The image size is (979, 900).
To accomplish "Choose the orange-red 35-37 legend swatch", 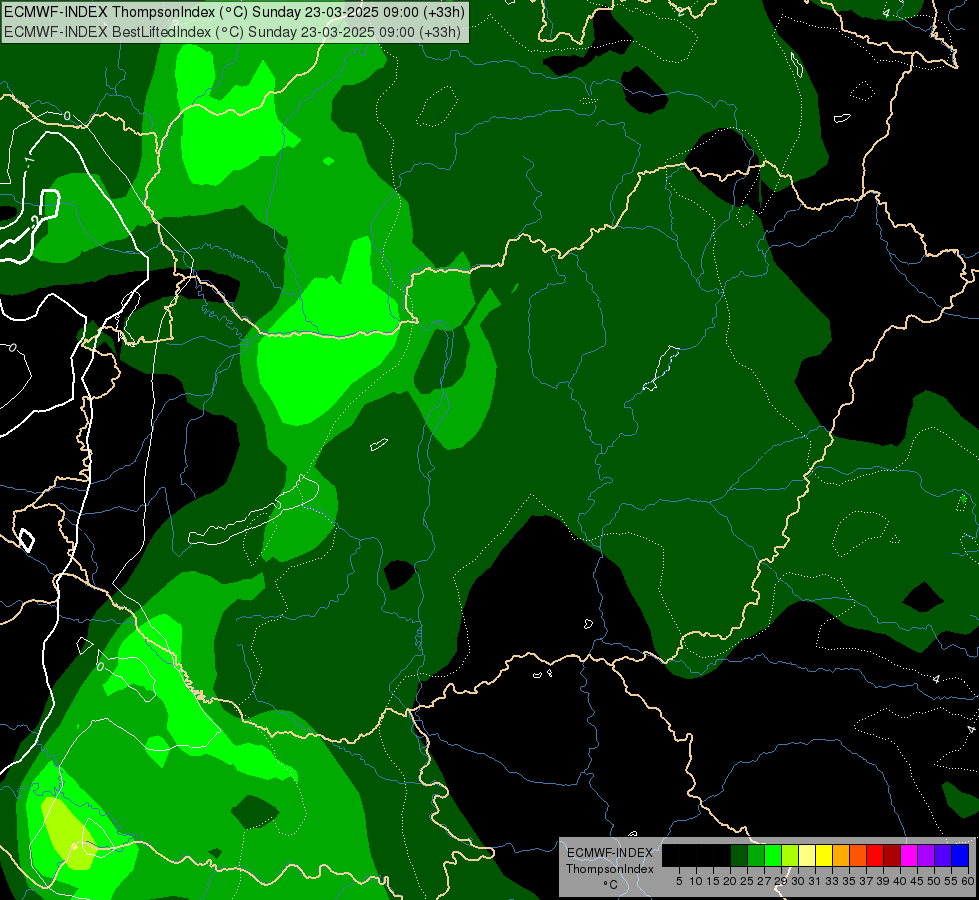I will pyautogui.click(x=858, y=855).
